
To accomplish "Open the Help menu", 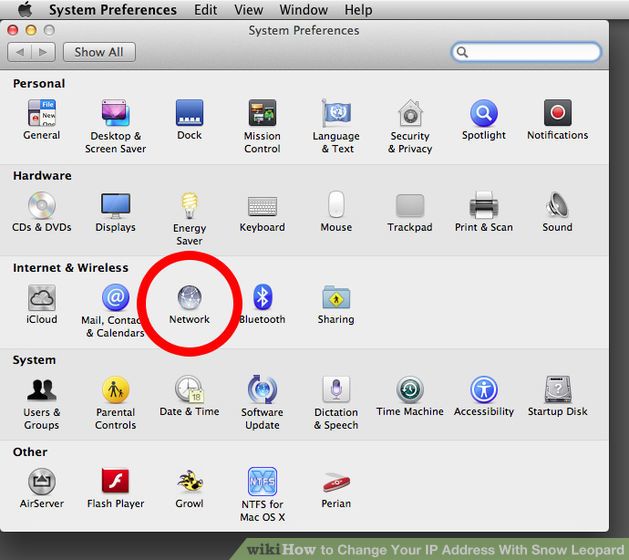I will tap(358, 10).
